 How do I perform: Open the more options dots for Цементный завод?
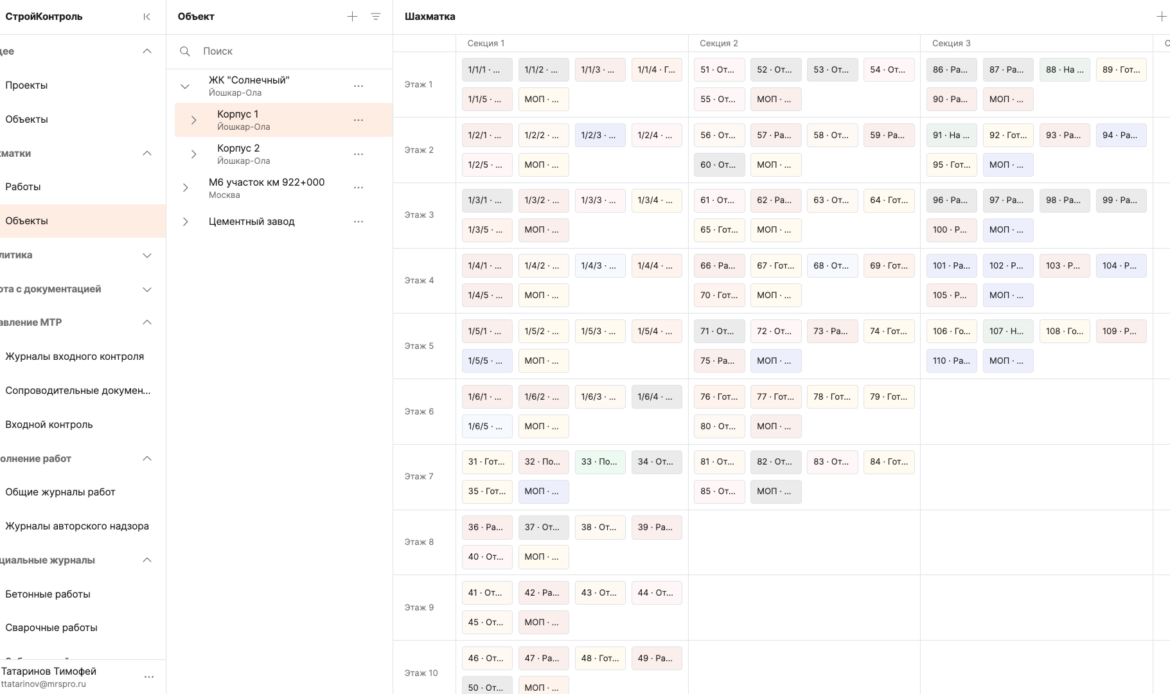click(x=358, y=222)
